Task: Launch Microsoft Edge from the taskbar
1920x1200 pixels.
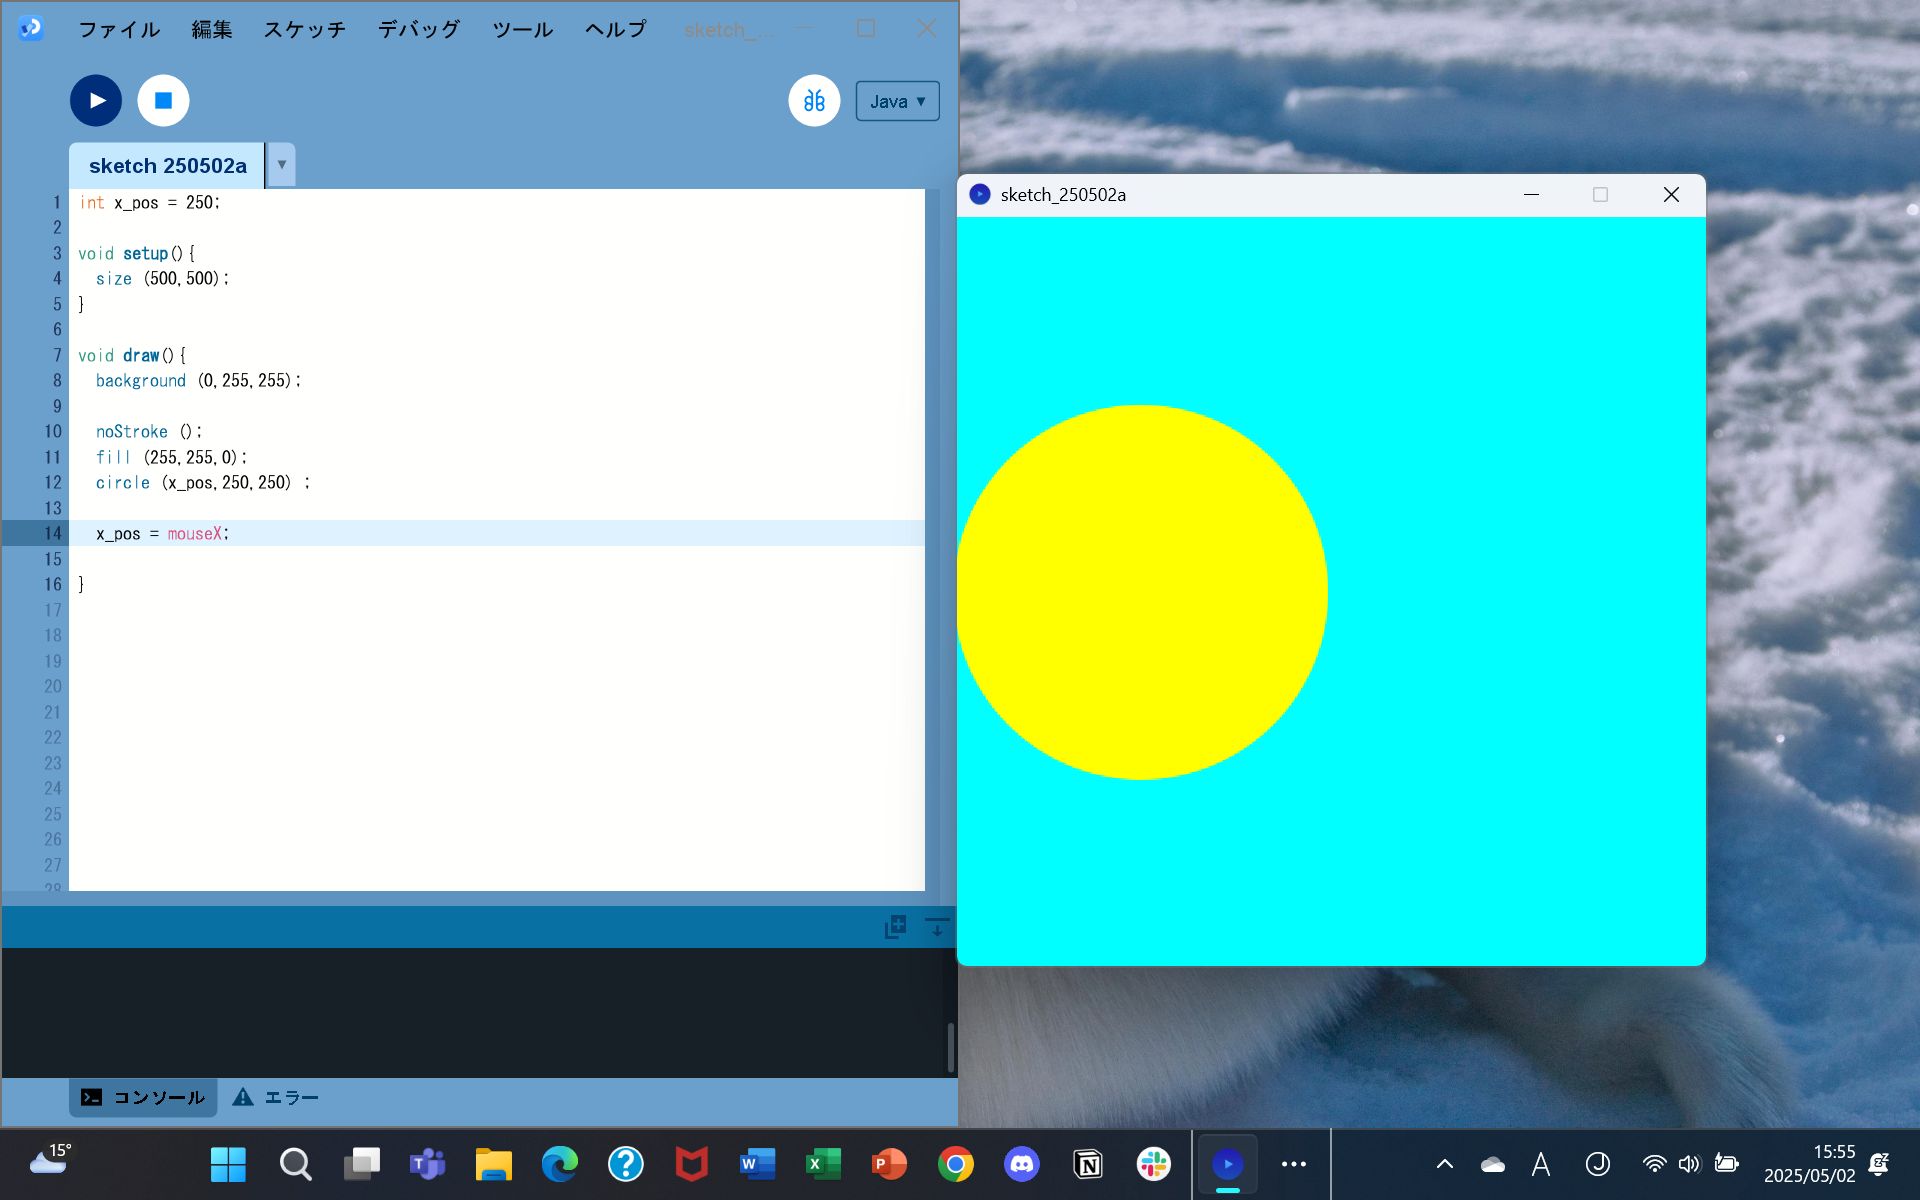Action: coord(560,1164)
